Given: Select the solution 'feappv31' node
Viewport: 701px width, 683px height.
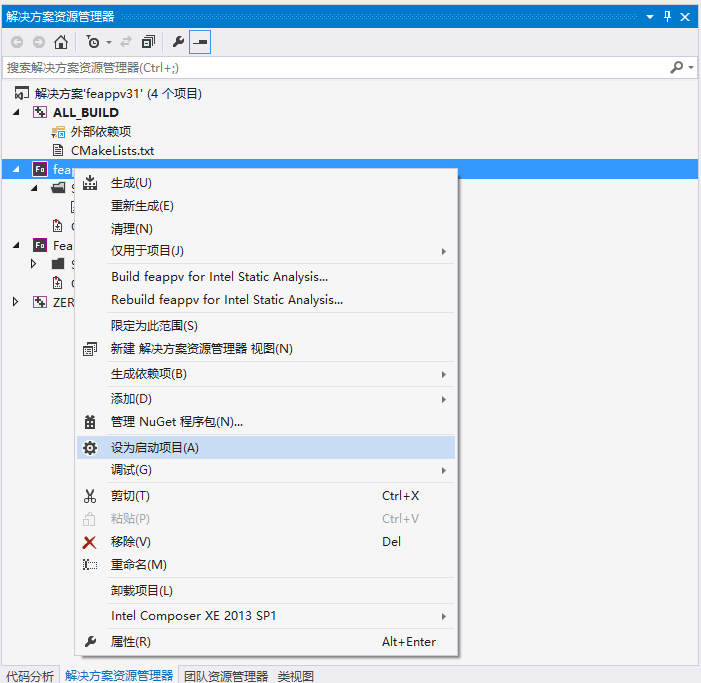Looking at the screenshot, I should [x=118, y=93].
